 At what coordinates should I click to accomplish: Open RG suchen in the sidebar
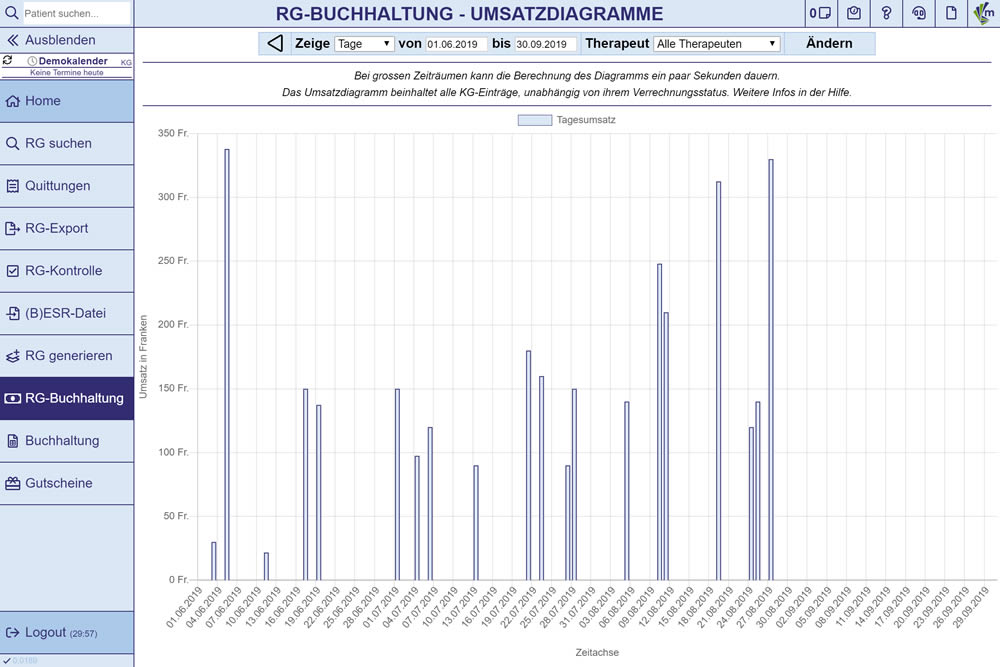pos(66,144)
